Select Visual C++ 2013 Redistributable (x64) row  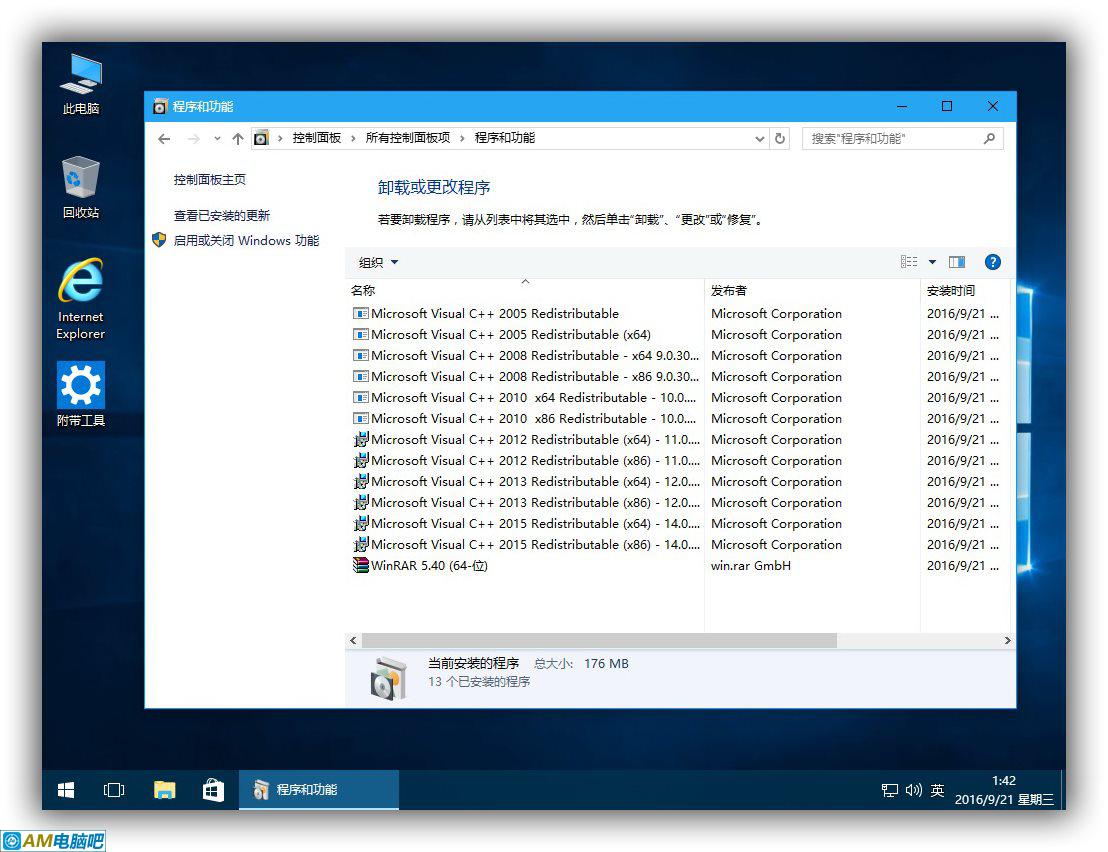click(x=676, y=481)
